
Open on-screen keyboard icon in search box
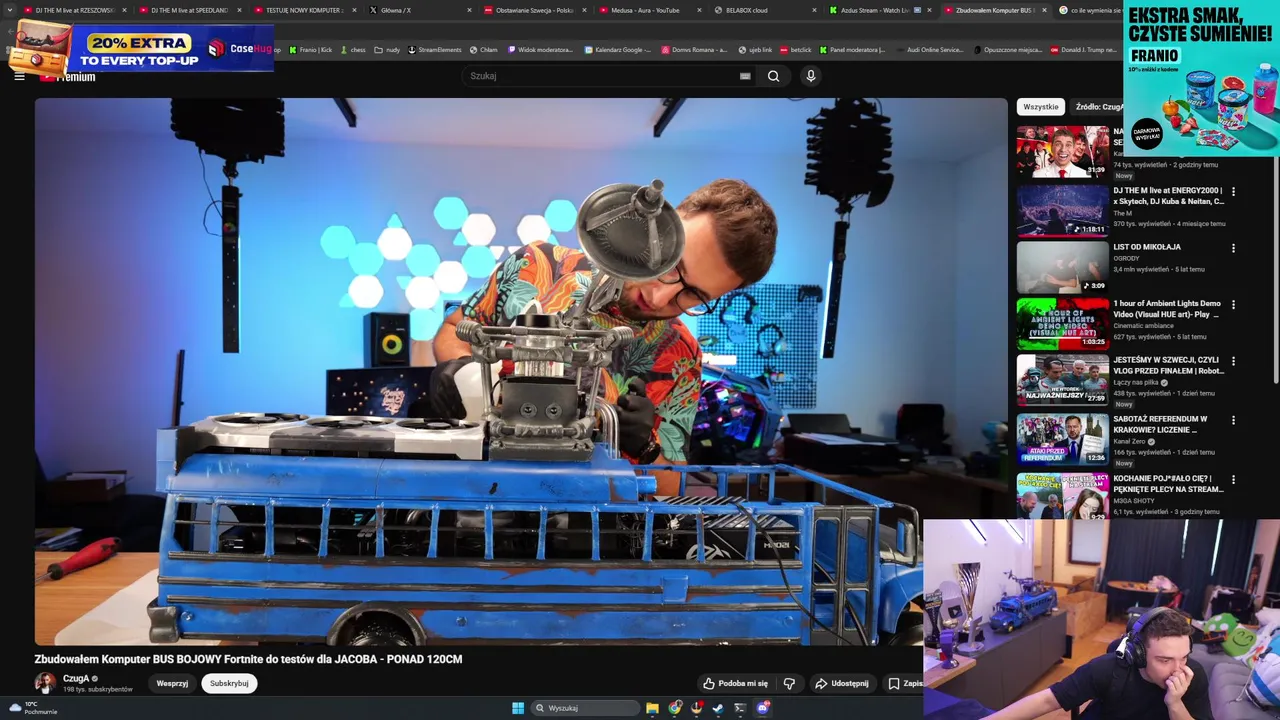tap(745, 76)
